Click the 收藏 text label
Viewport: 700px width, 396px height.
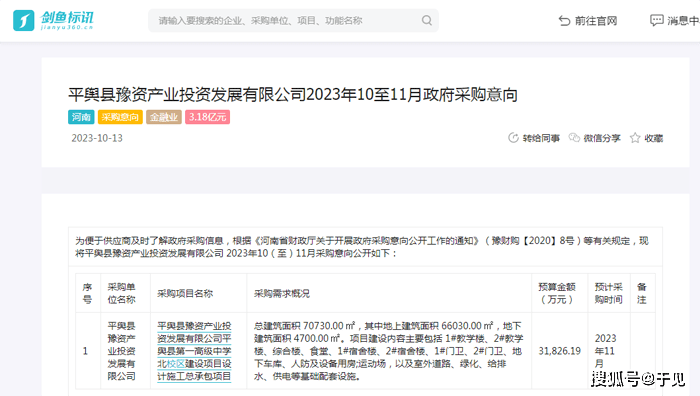[x=654, y=138]
